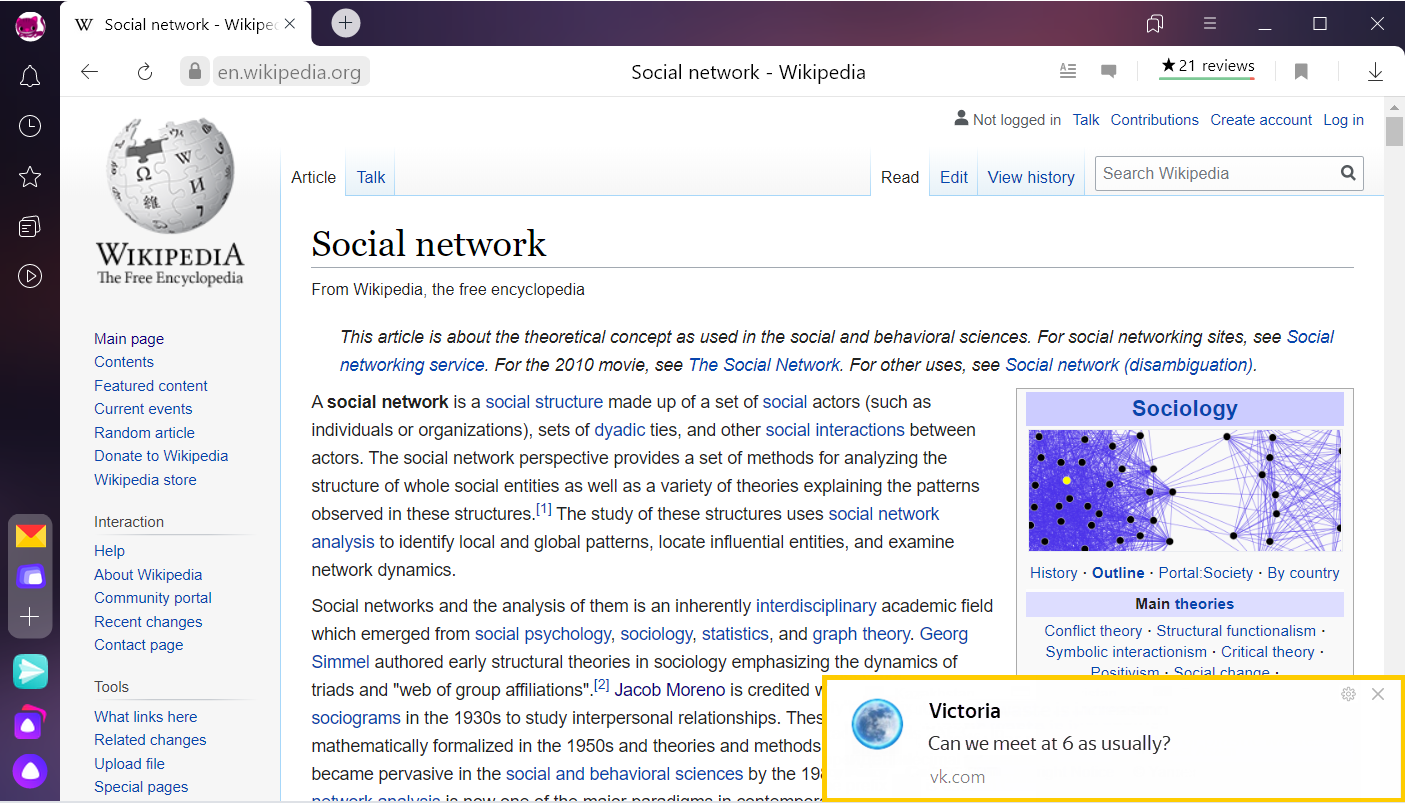Open Outline link in Sociology box

tap(1118, 573)
